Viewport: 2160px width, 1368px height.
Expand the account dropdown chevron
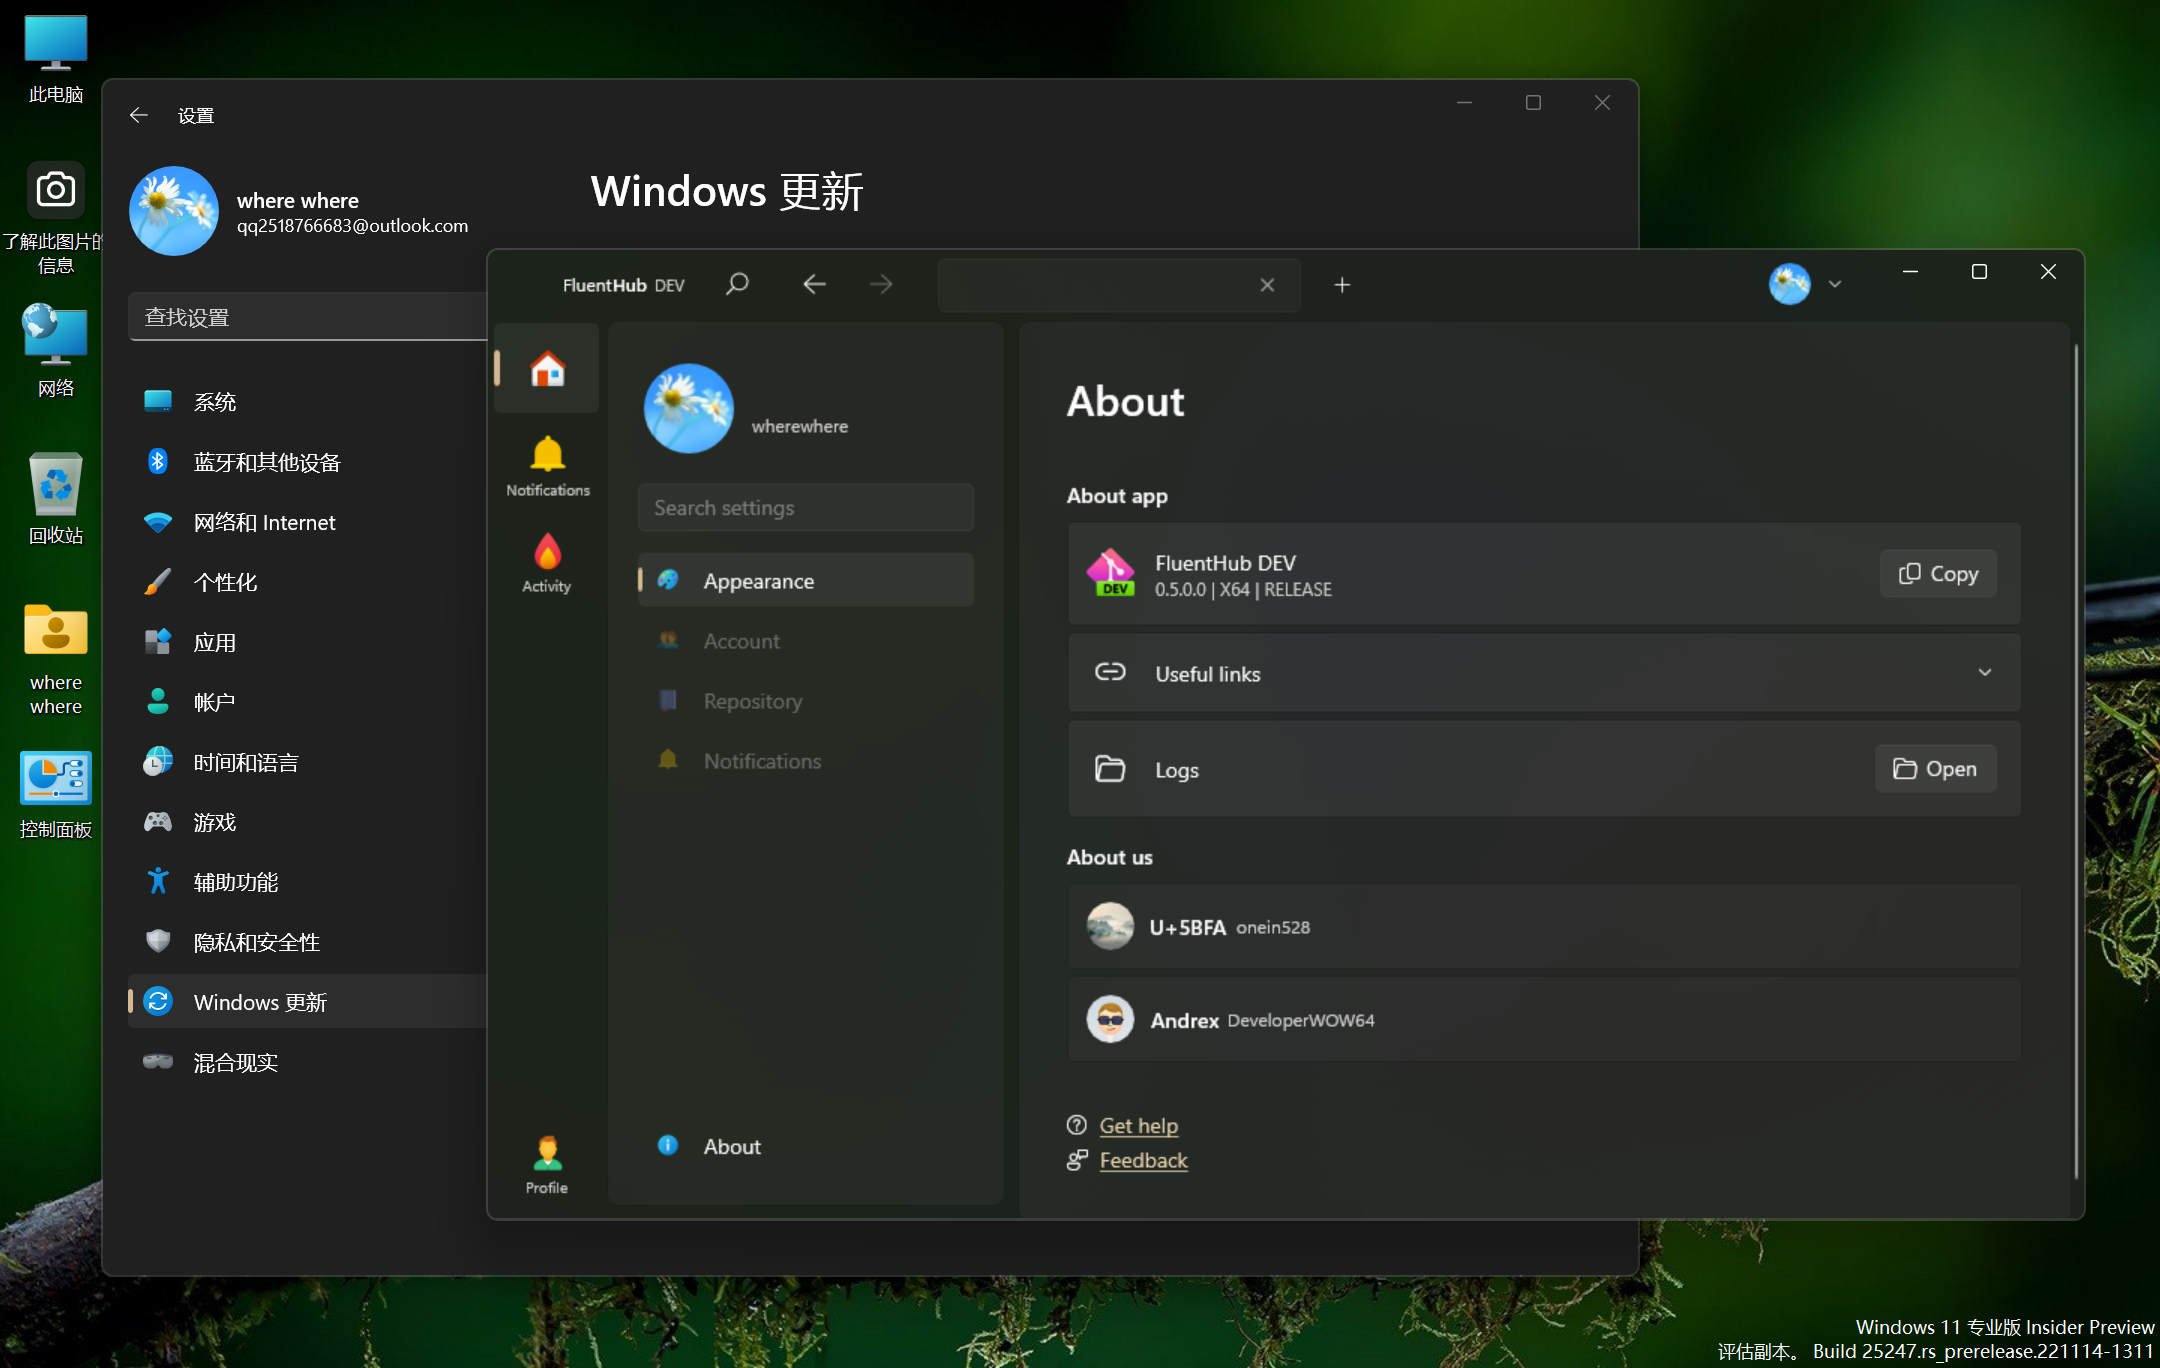click(x=1835, y=284)
